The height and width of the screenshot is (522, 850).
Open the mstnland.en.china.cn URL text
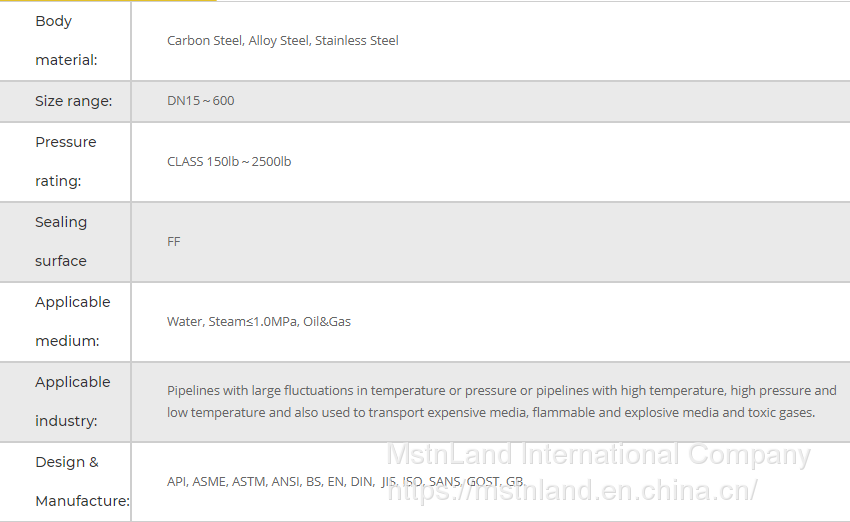[571, 490]
